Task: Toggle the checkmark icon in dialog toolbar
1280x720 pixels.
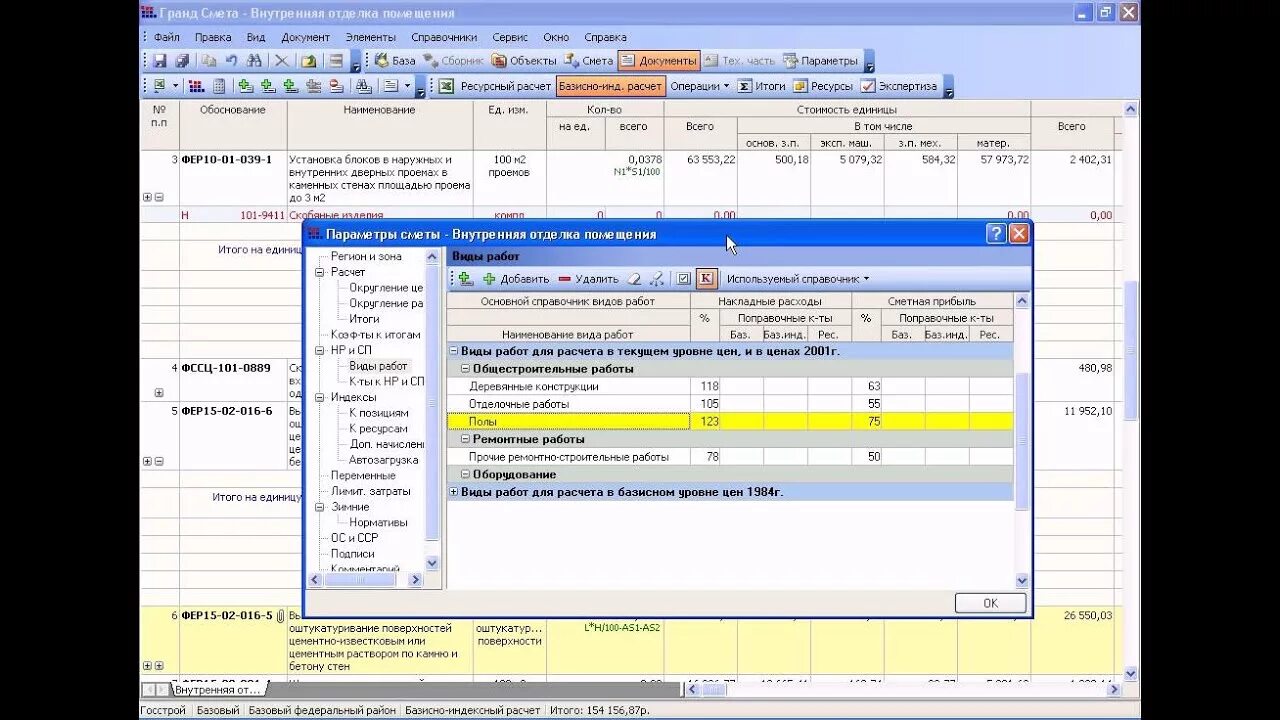Action: tap(683, 279)
